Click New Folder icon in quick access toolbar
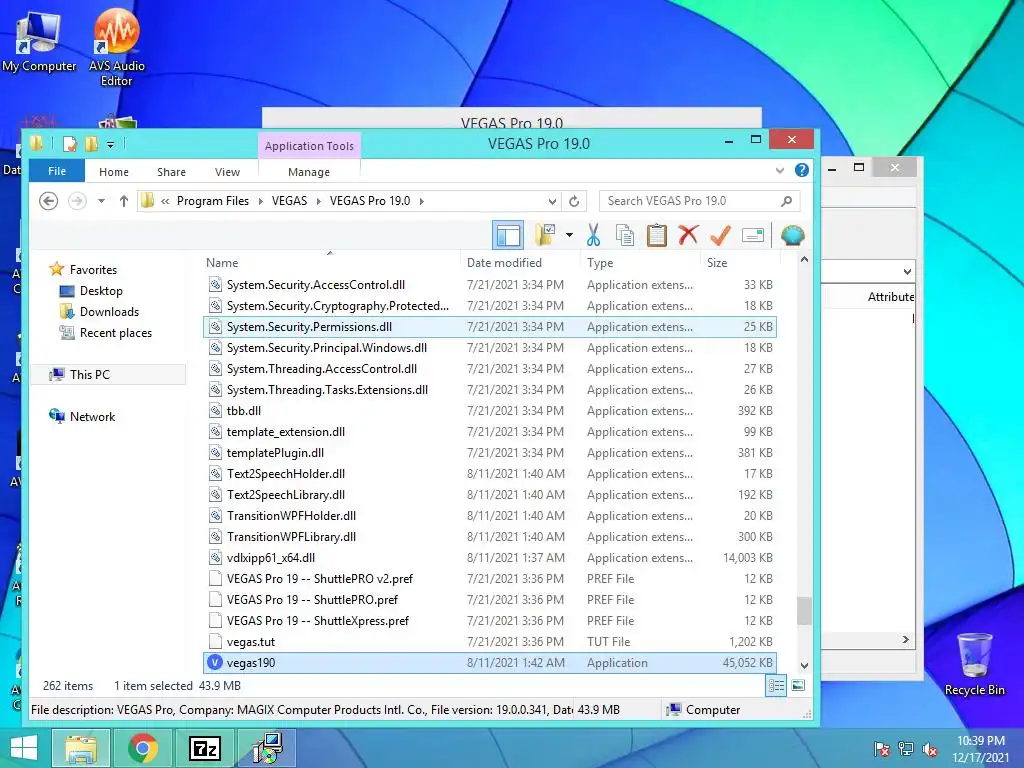The width and height of the screenshot is (1024, 768). [91, 144]
